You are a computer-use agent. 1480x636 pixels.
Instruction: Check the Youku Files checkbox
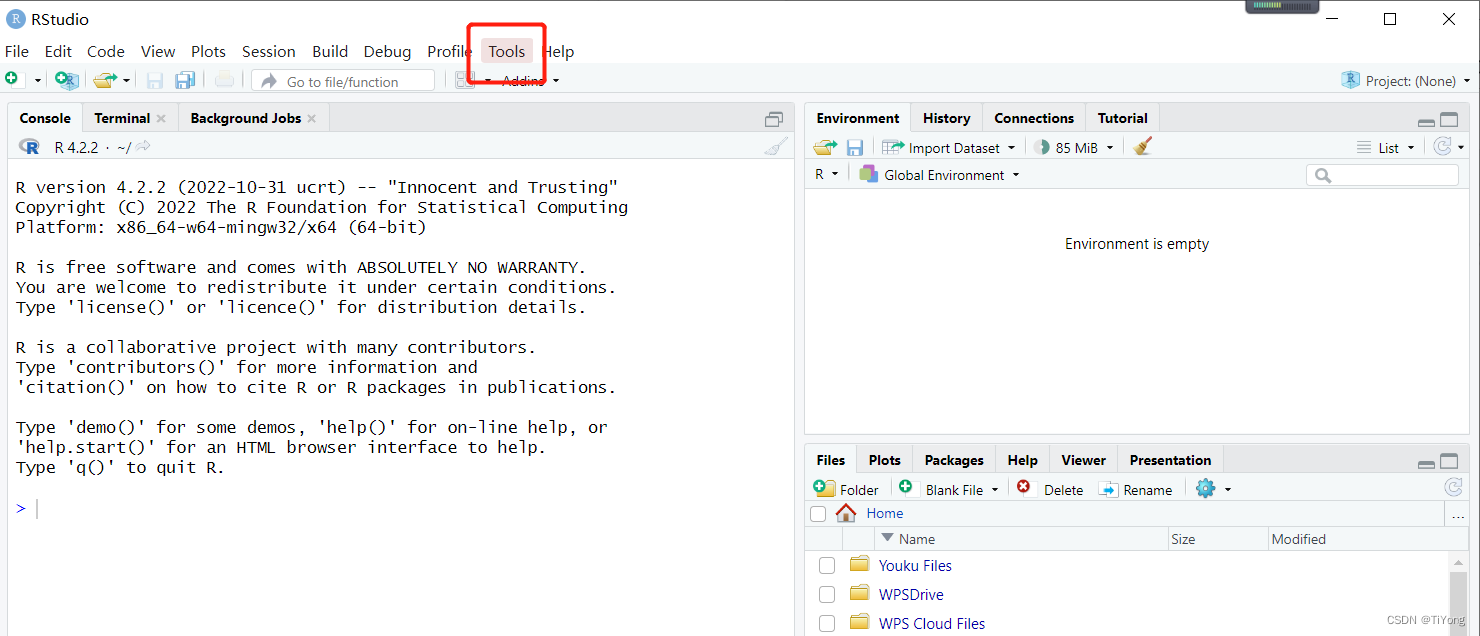point(827,565)
